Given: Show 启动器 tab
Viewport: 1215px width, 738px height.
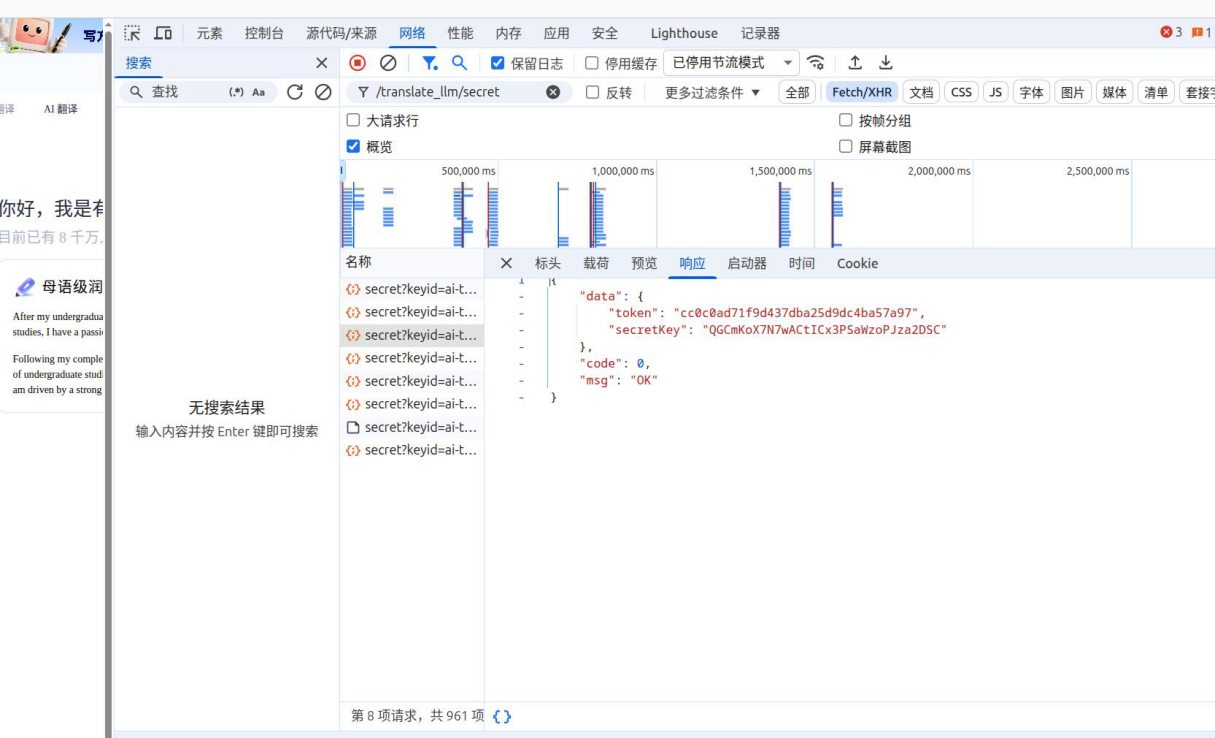Looking at the screenshot, I should point(747,263).
